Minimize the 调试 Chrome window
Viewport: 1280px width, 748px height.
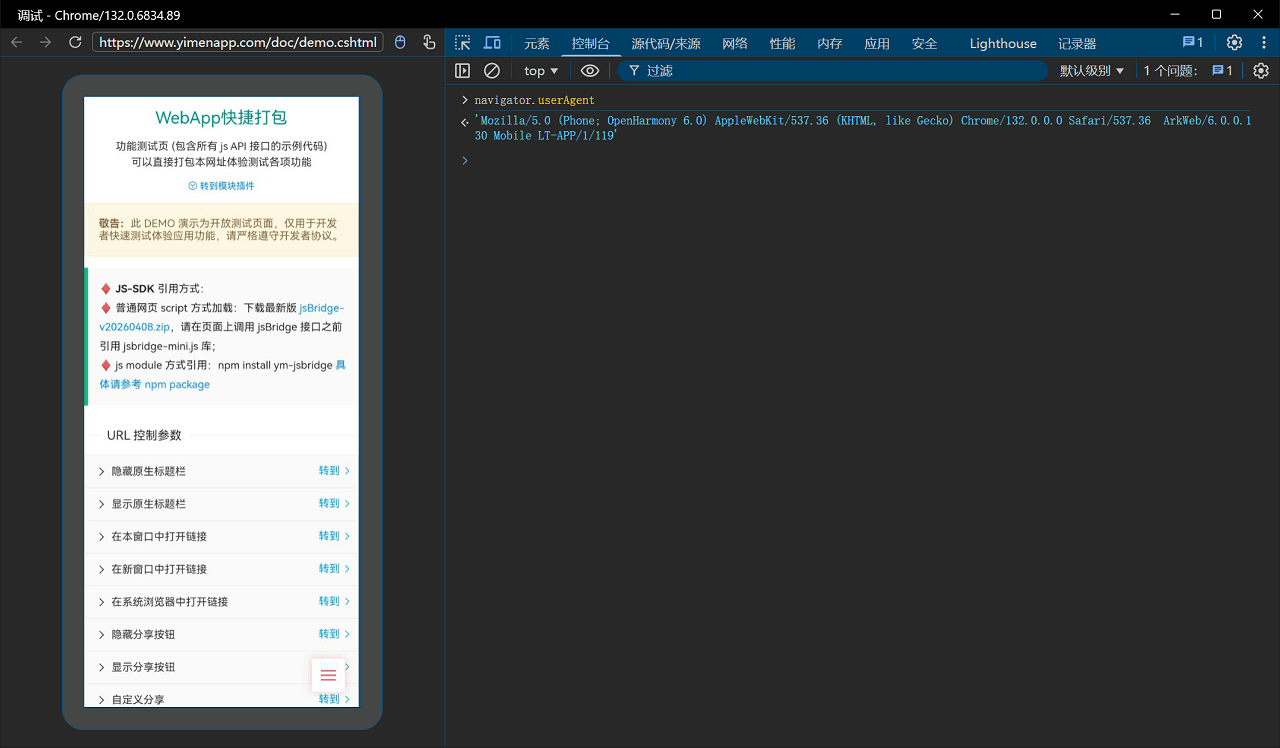[1176, 14]
